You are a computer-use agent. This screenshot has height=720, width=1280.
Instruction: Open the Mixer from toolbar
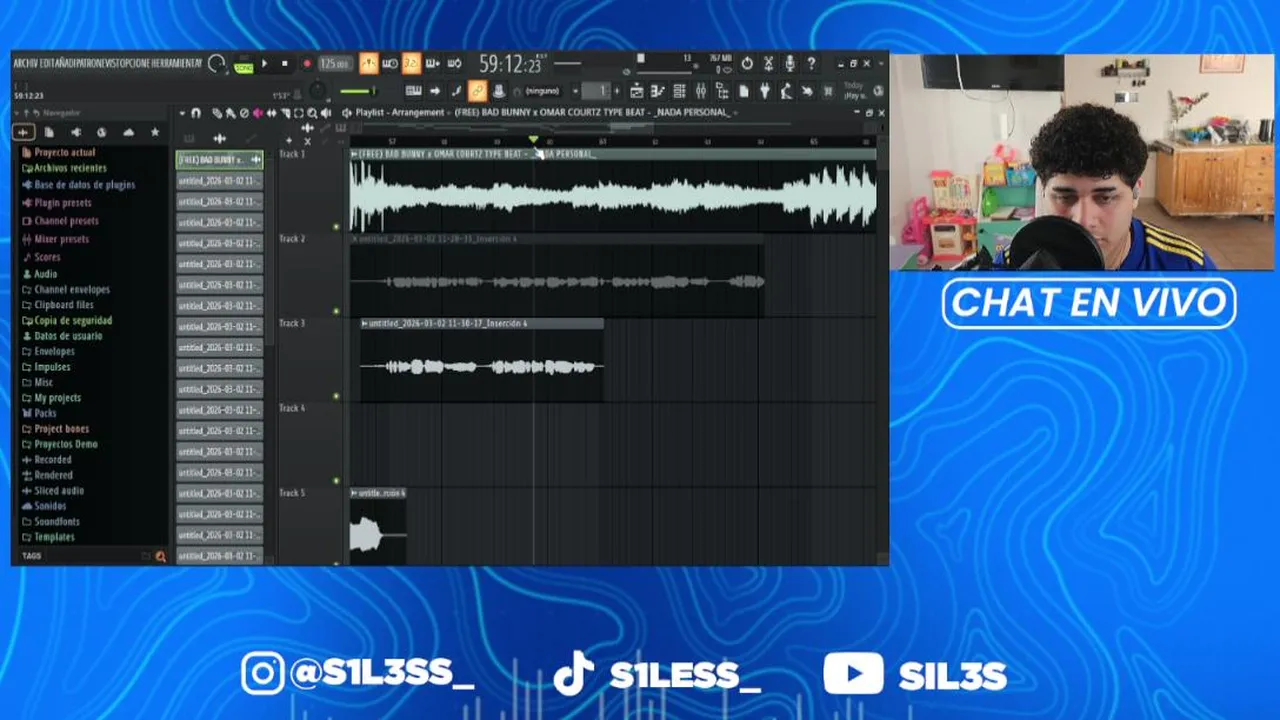click(x=700, y=91)
